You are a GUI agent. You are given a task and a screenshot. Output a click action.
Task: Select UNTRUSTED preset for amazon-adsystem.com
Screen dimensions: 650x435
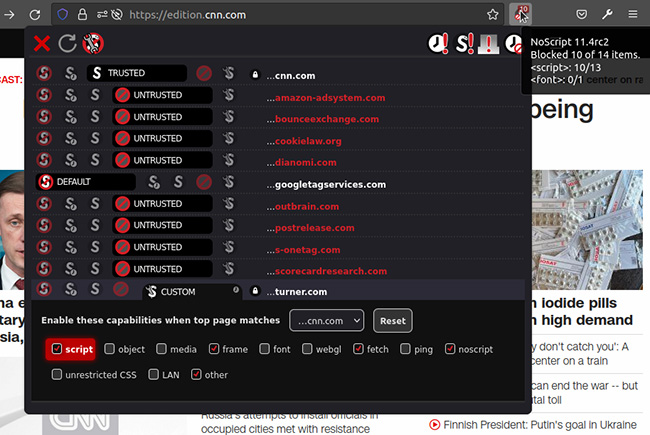click(x=162, y=95)
